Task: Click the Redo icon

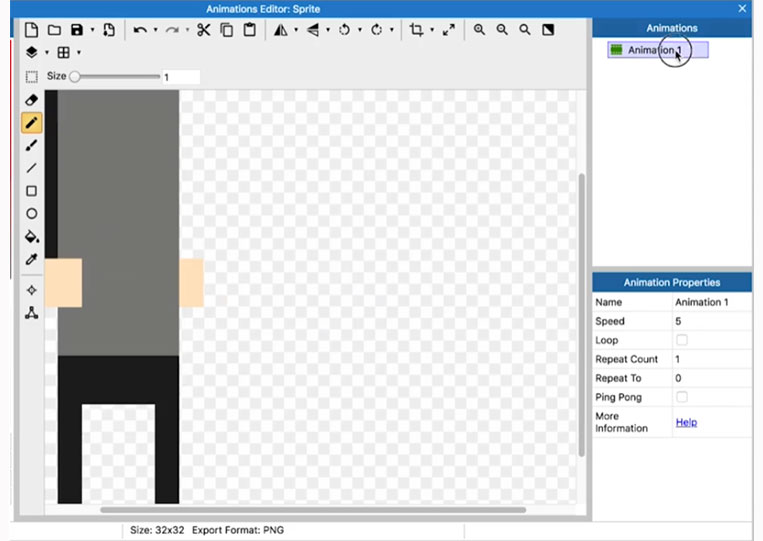Action: click(172, 30)
